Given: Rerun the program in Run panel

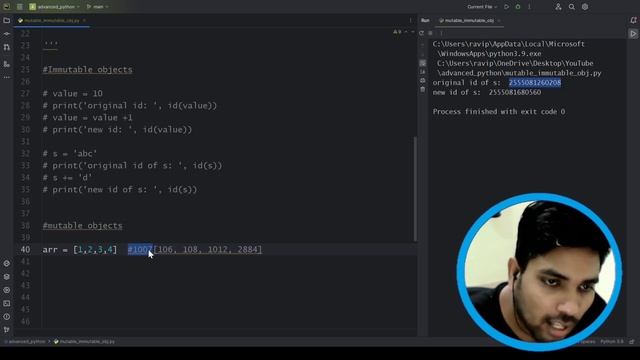Looking at the screenshot, I should 422,33.
